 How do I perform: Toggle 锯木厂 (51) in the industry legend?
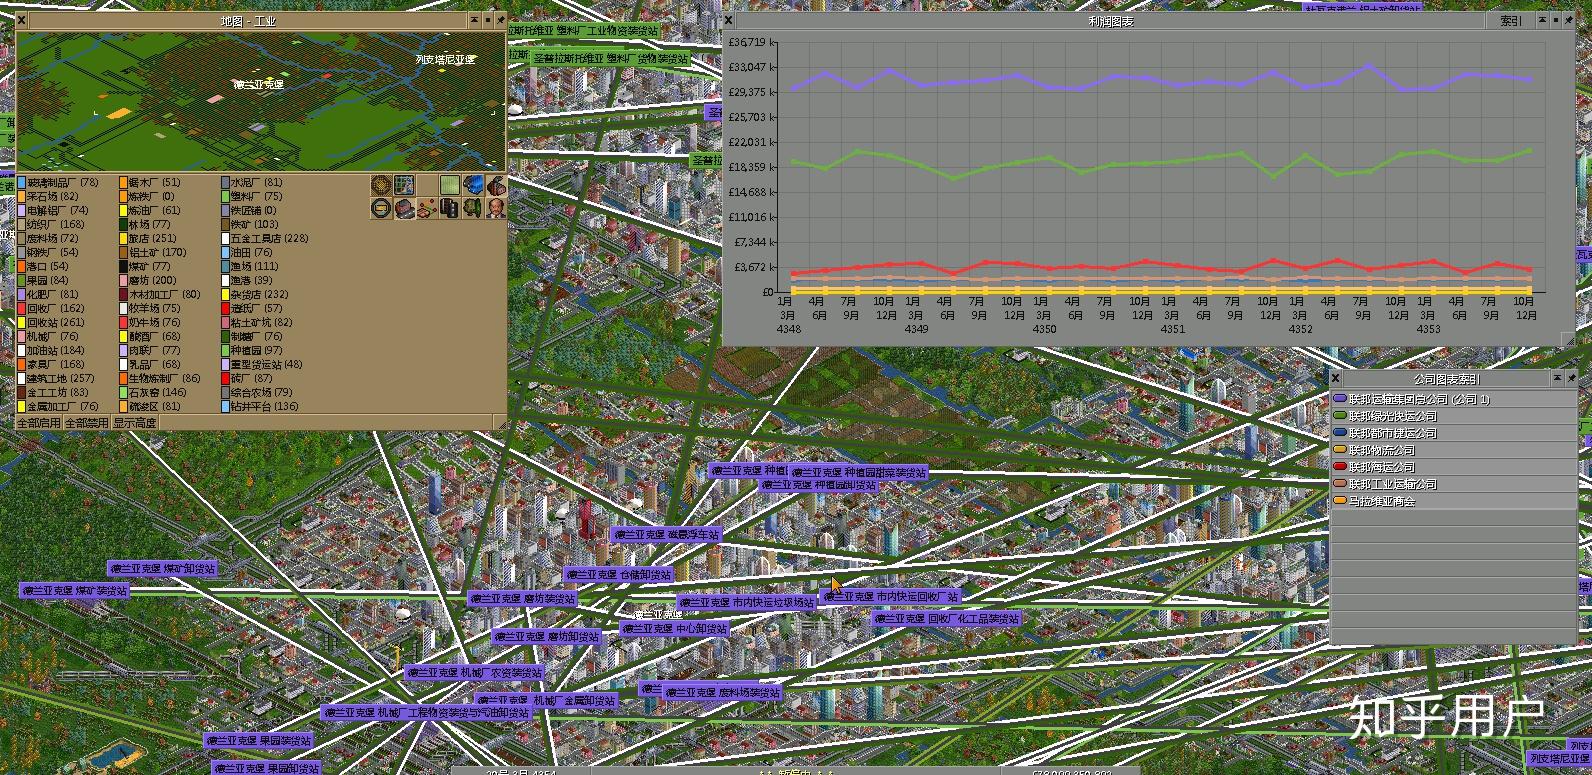coord(150,183)
